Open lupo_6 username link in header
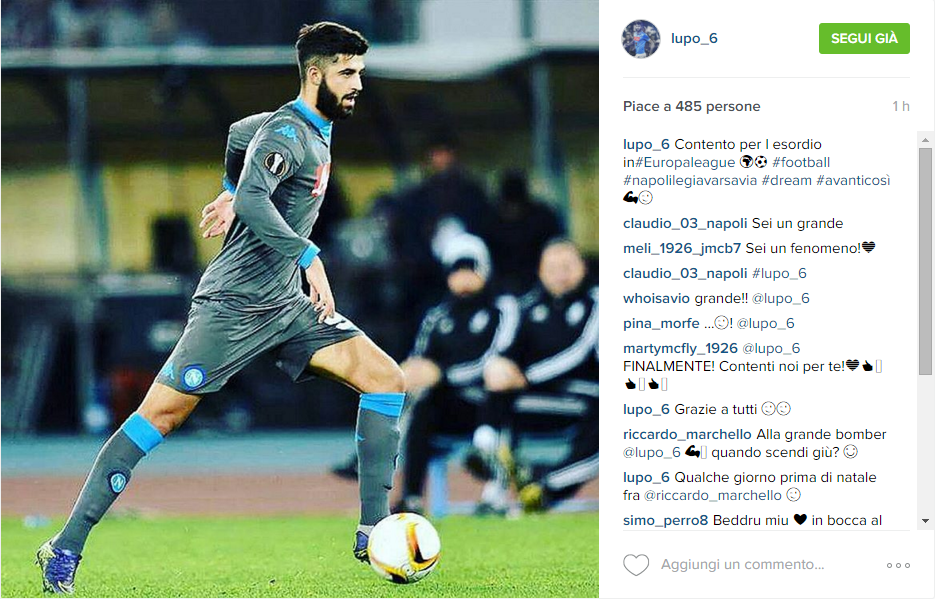This screenshot has width=935, height=599. (694, 39)
